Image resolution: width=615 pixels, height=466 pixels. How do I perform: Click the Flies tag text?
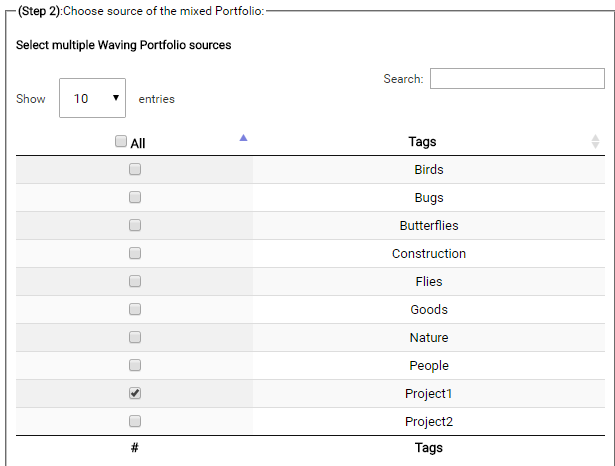(429, 282)
